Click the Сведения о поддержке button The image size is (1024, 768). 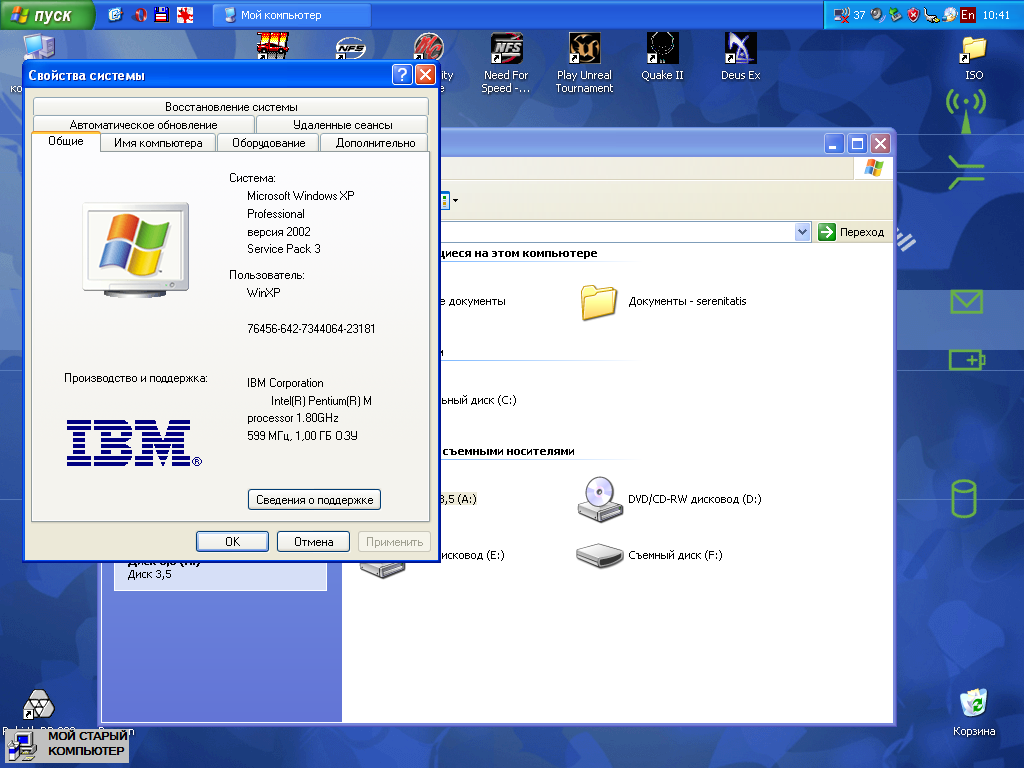pos(314,500)
